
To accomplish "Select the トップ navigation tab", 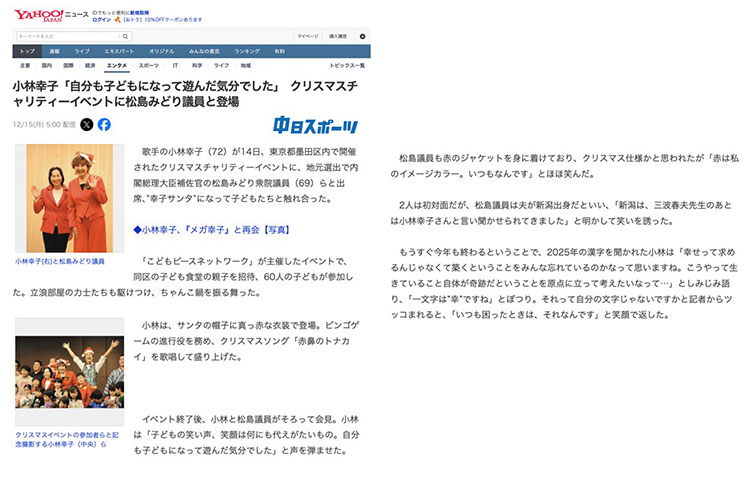I will pos(27,50).
